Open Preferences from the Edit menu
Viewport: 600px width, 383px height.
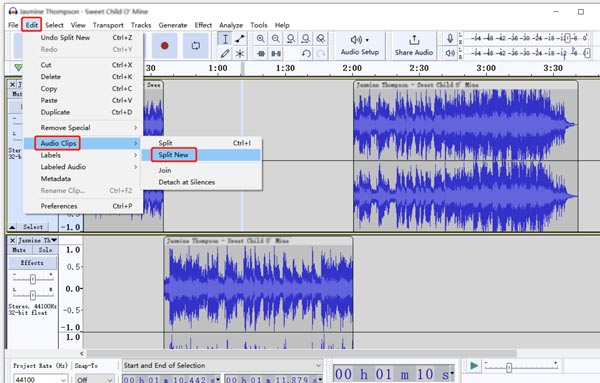pyautogui.click(x=82, y=206)
